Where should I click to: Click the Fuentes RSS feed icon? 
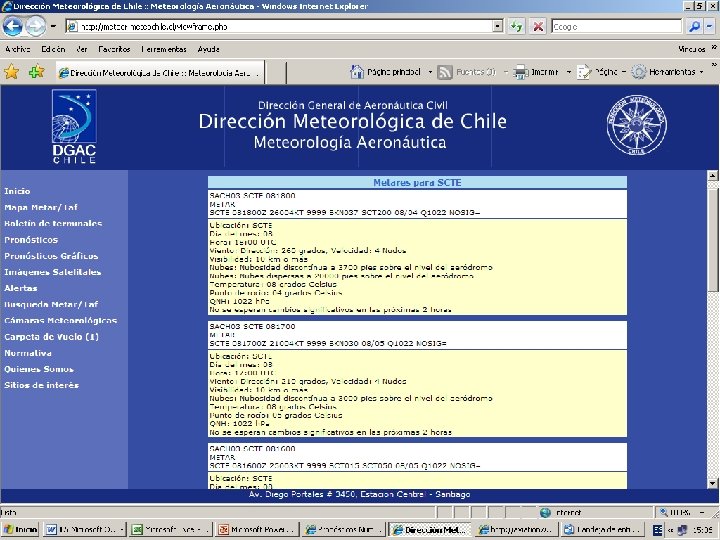444,72
